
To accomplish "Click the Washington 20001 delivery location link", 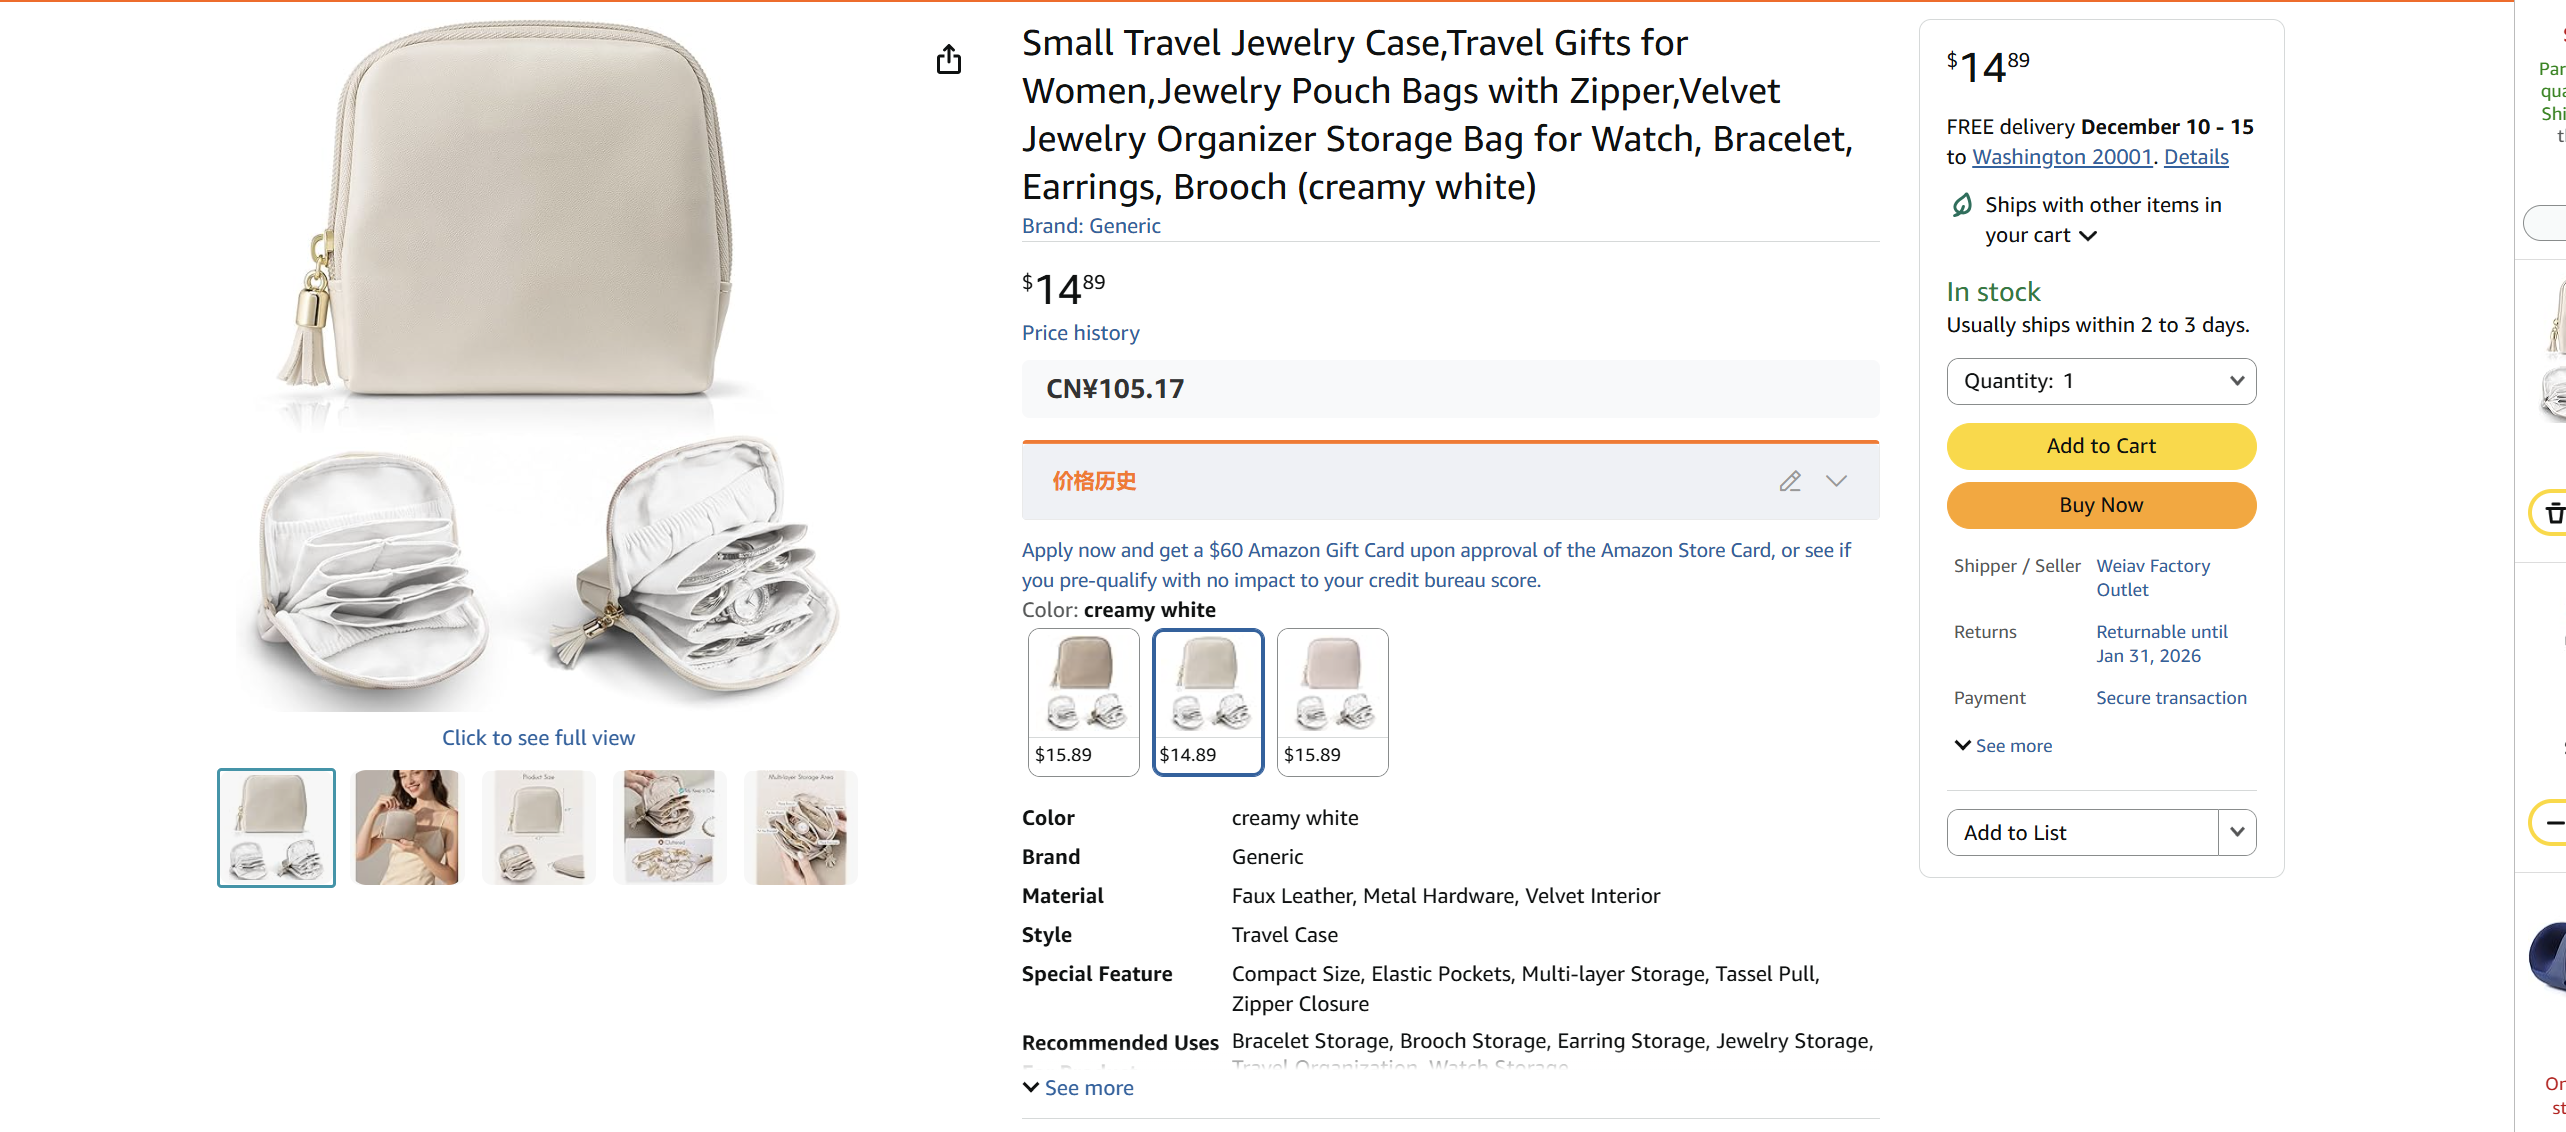I will point(2061,157).
